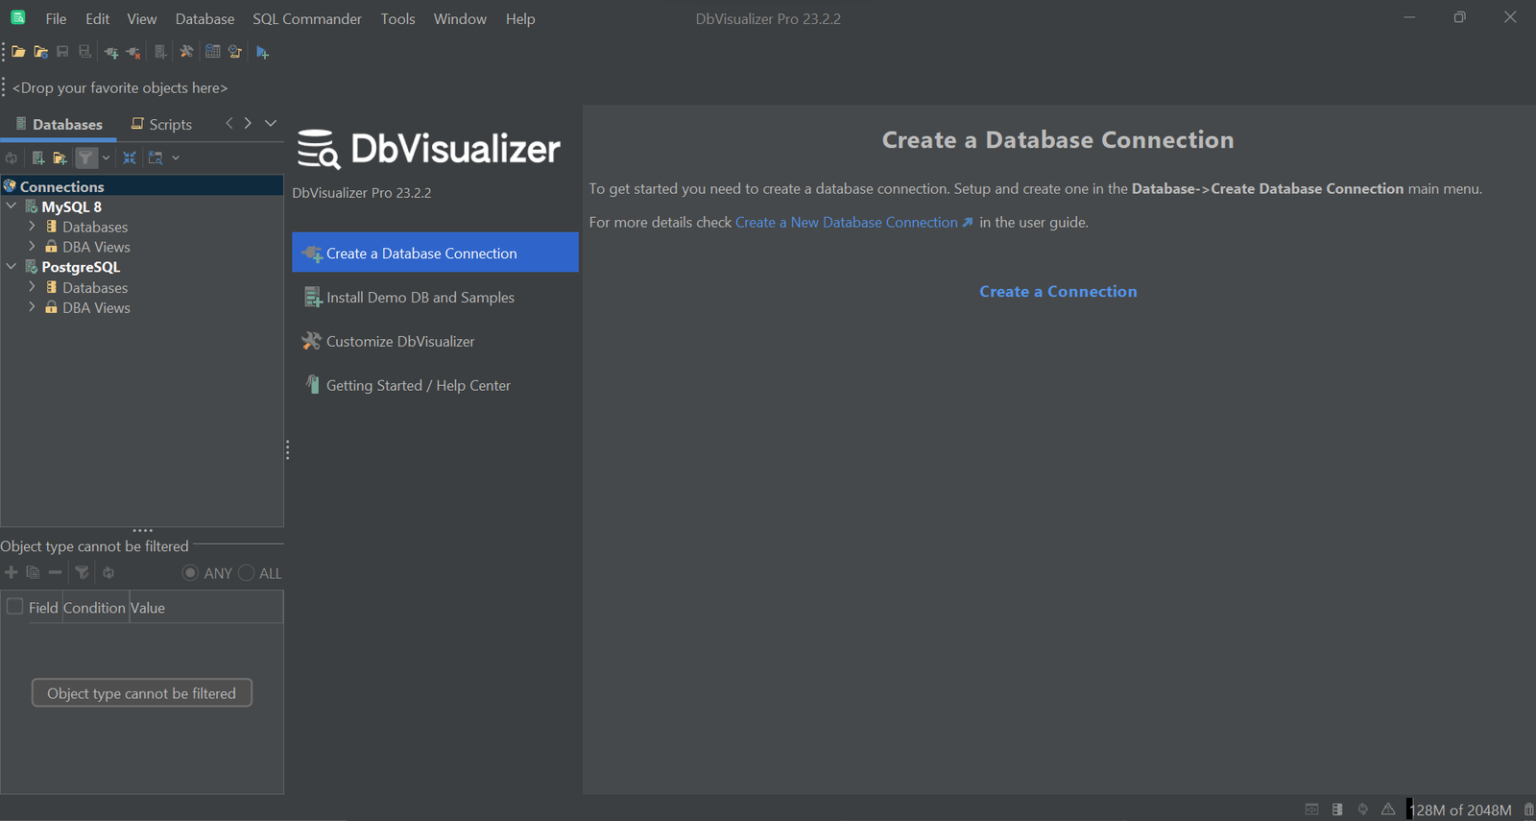Viewport: 1536px width, 821px height.
Task: Open the SQL Commander menu
Action: tap(306, 19)
